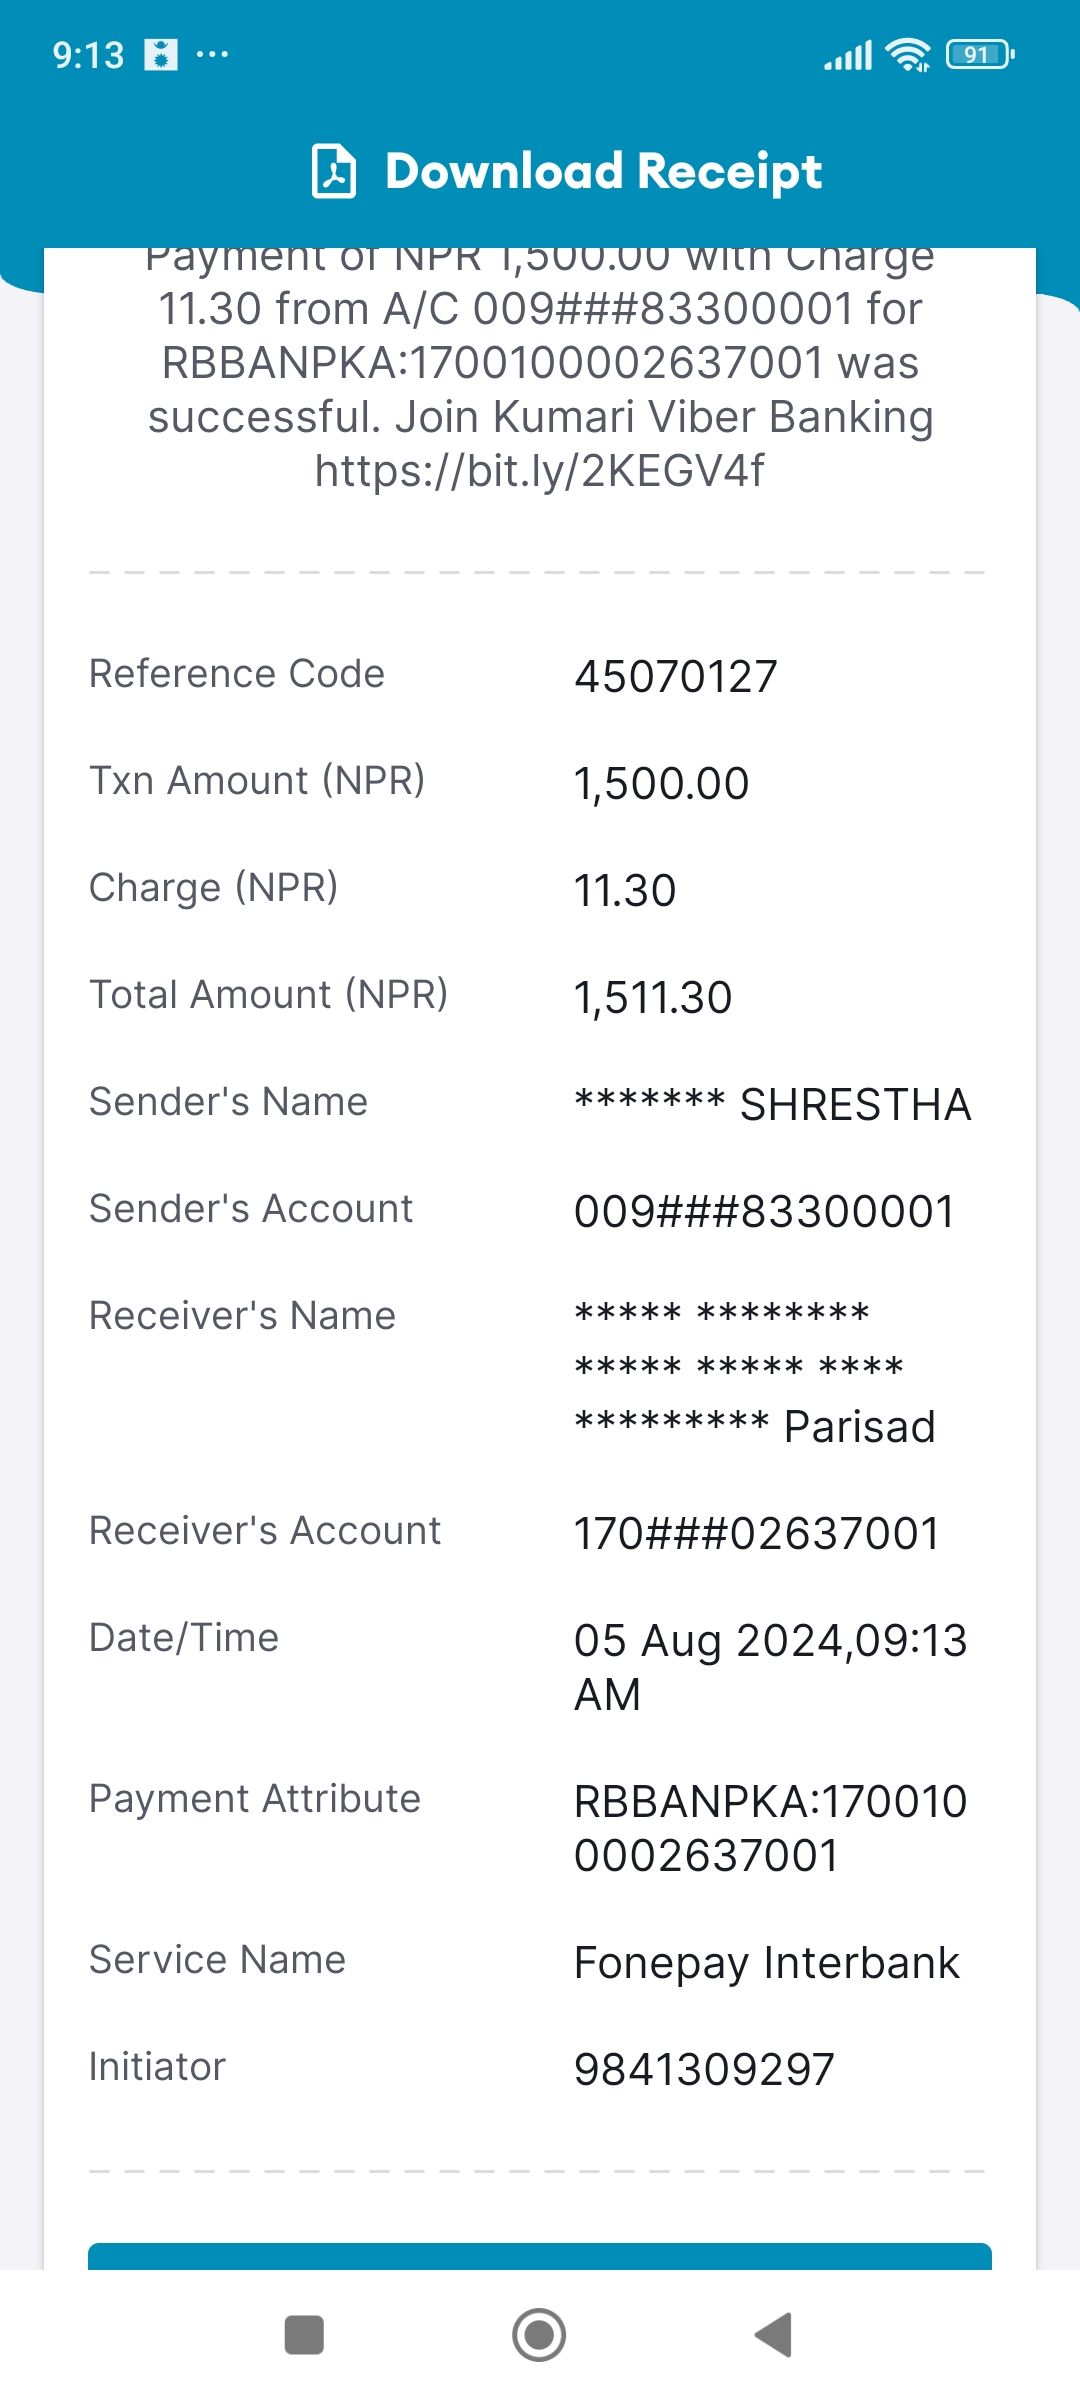Select the initiator number 9841309297
The width and height of the screenshot is (1080, 2400).
(704, 2070)
